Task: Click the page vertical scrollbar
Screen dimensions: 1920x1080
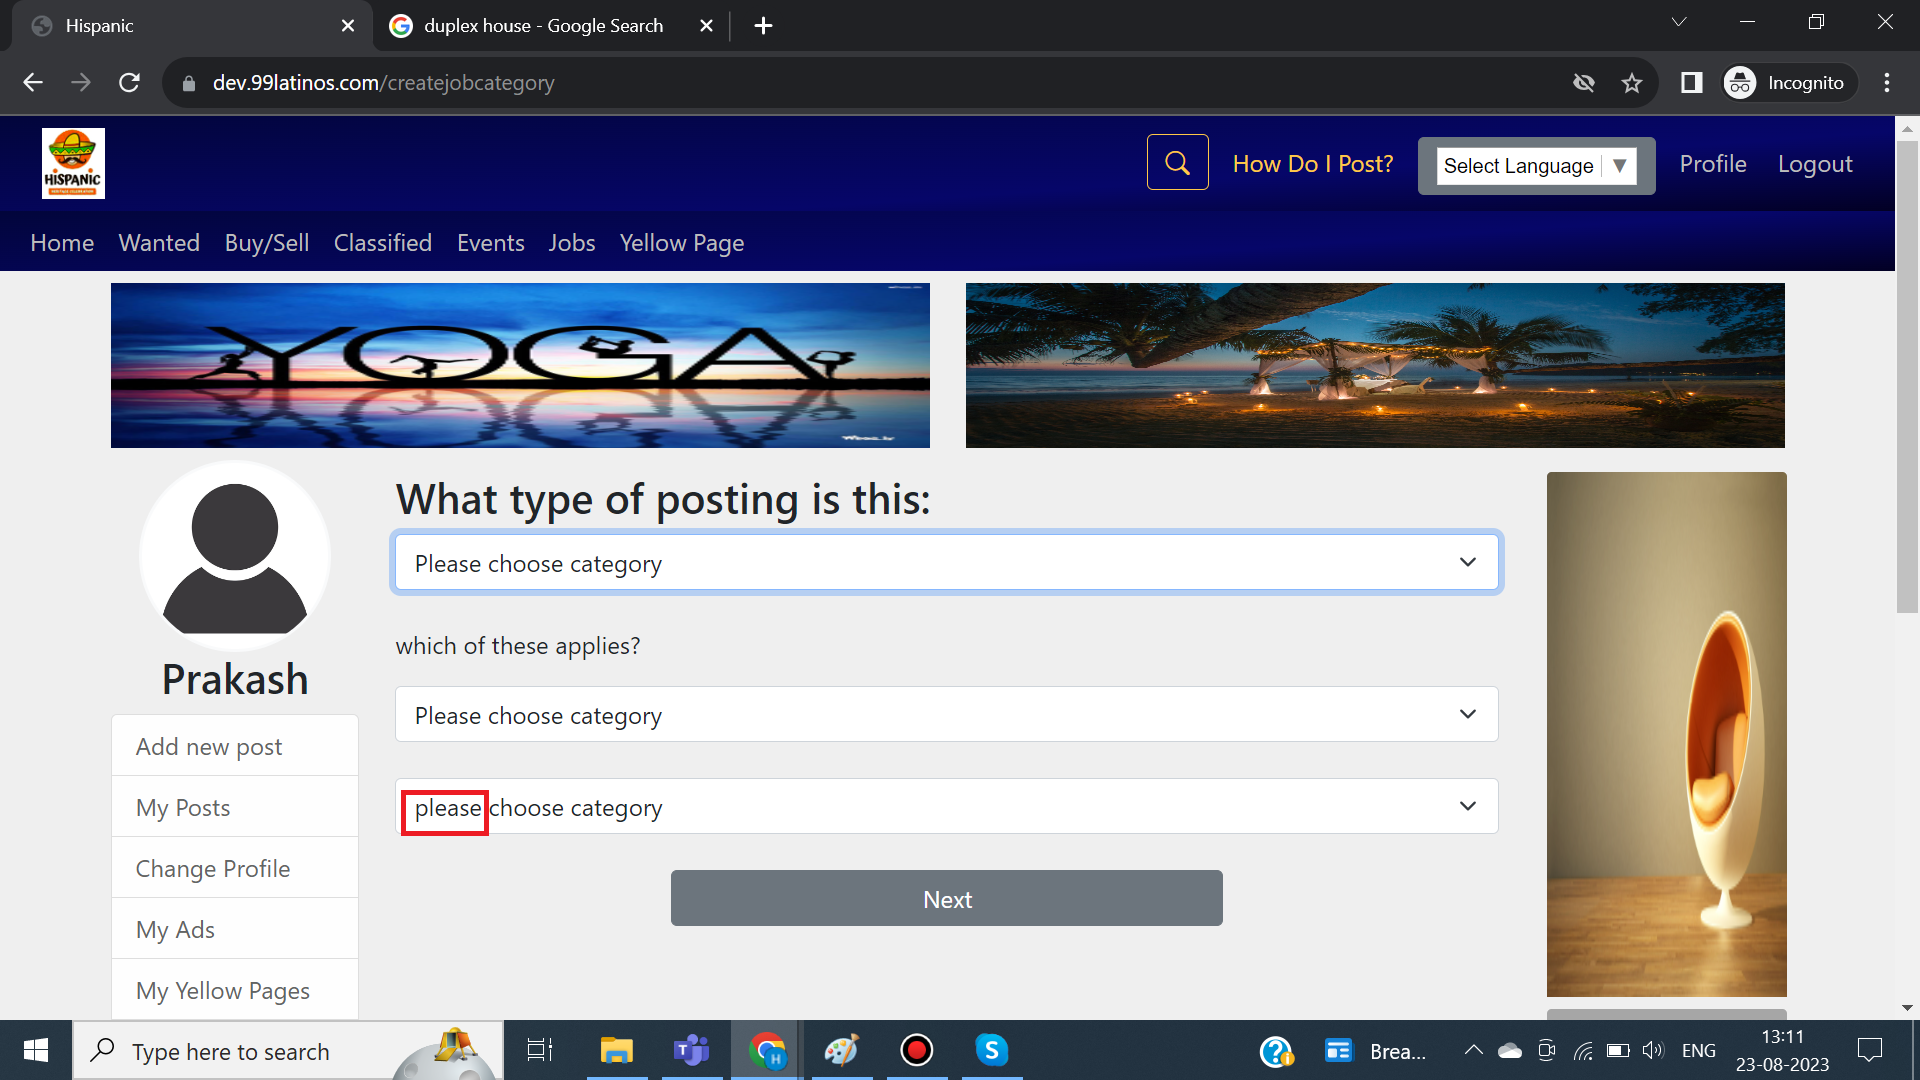Action: pos(1906,376)
